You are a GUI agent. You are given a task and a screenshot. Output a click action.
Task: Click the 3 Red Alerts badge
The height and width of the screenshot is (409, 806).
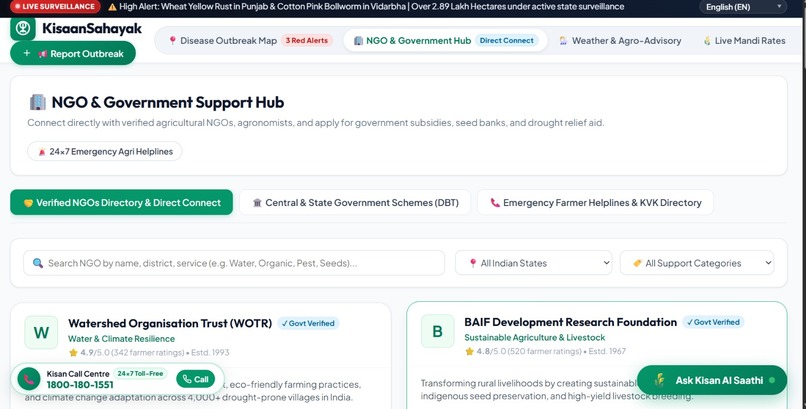[x=307, y=41]
